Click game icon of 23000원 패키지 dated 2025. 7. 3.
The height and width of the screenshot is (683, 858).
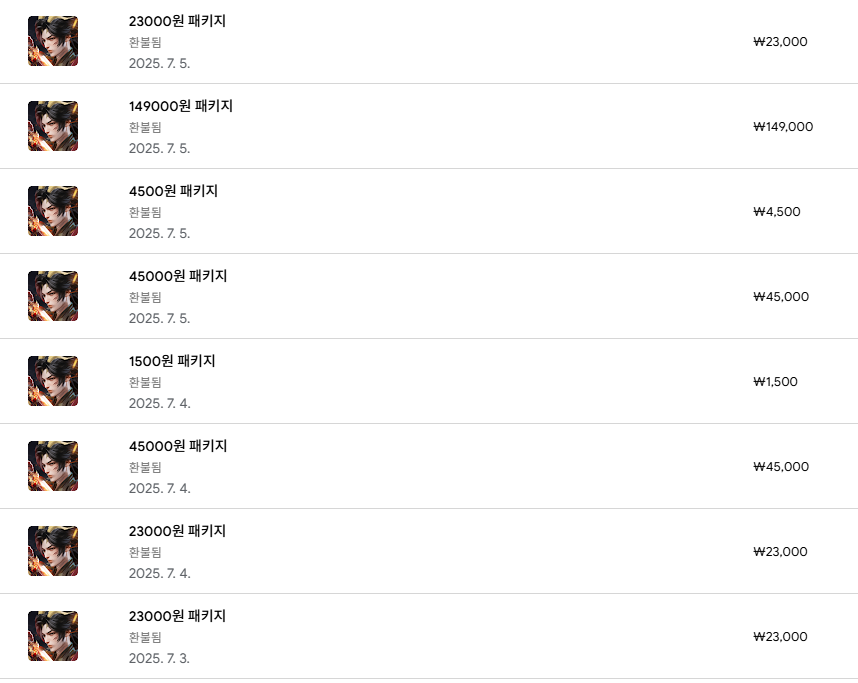click(53, 636)
